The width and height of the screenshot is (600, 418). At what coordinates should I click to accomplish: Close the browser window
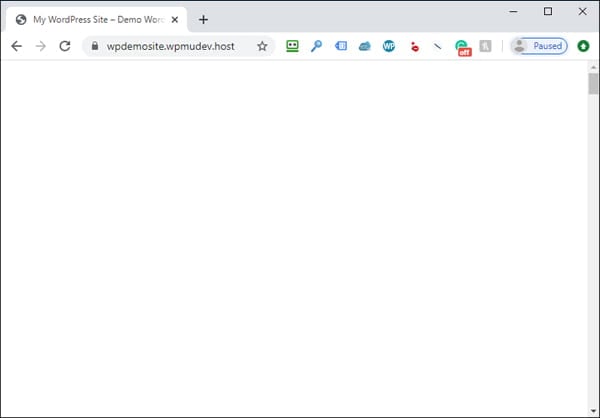[x=582, y=11]
